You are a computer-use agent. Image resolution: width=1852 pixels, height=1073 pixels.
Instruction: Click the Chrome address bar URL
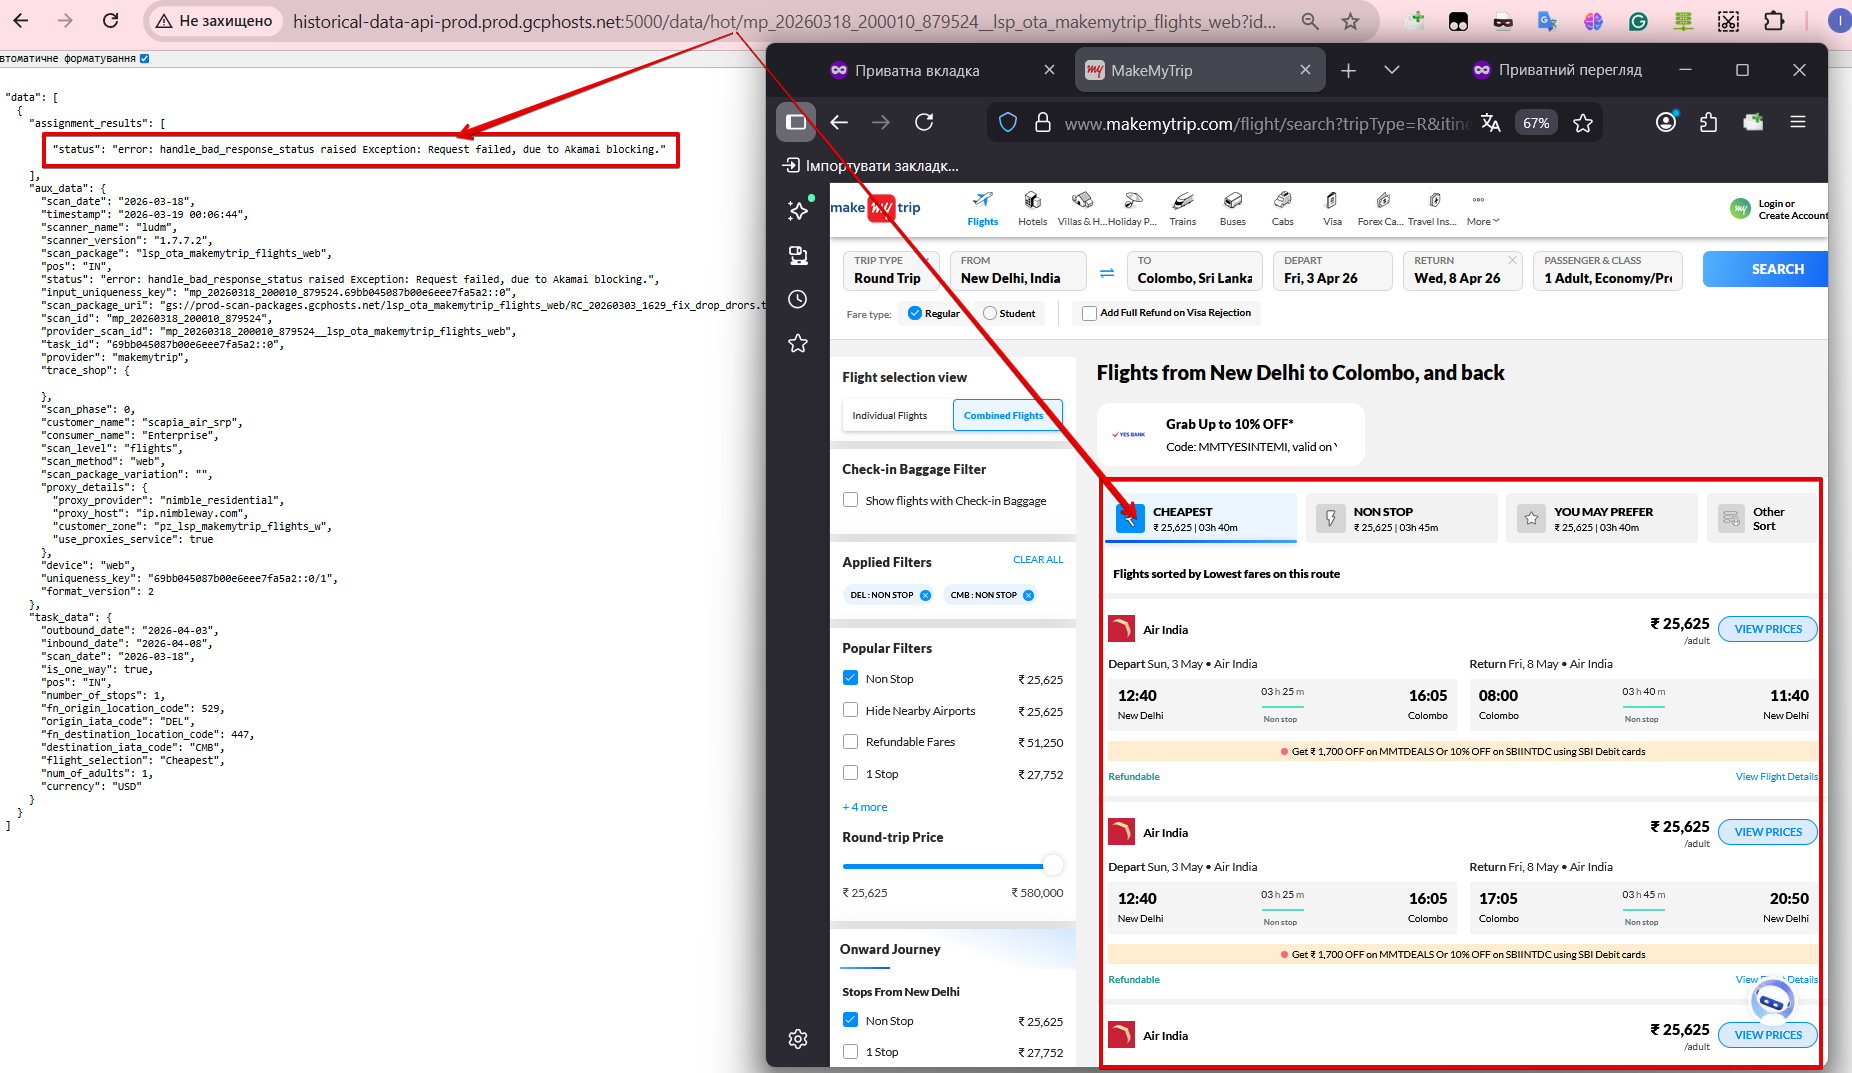[784, 21]
